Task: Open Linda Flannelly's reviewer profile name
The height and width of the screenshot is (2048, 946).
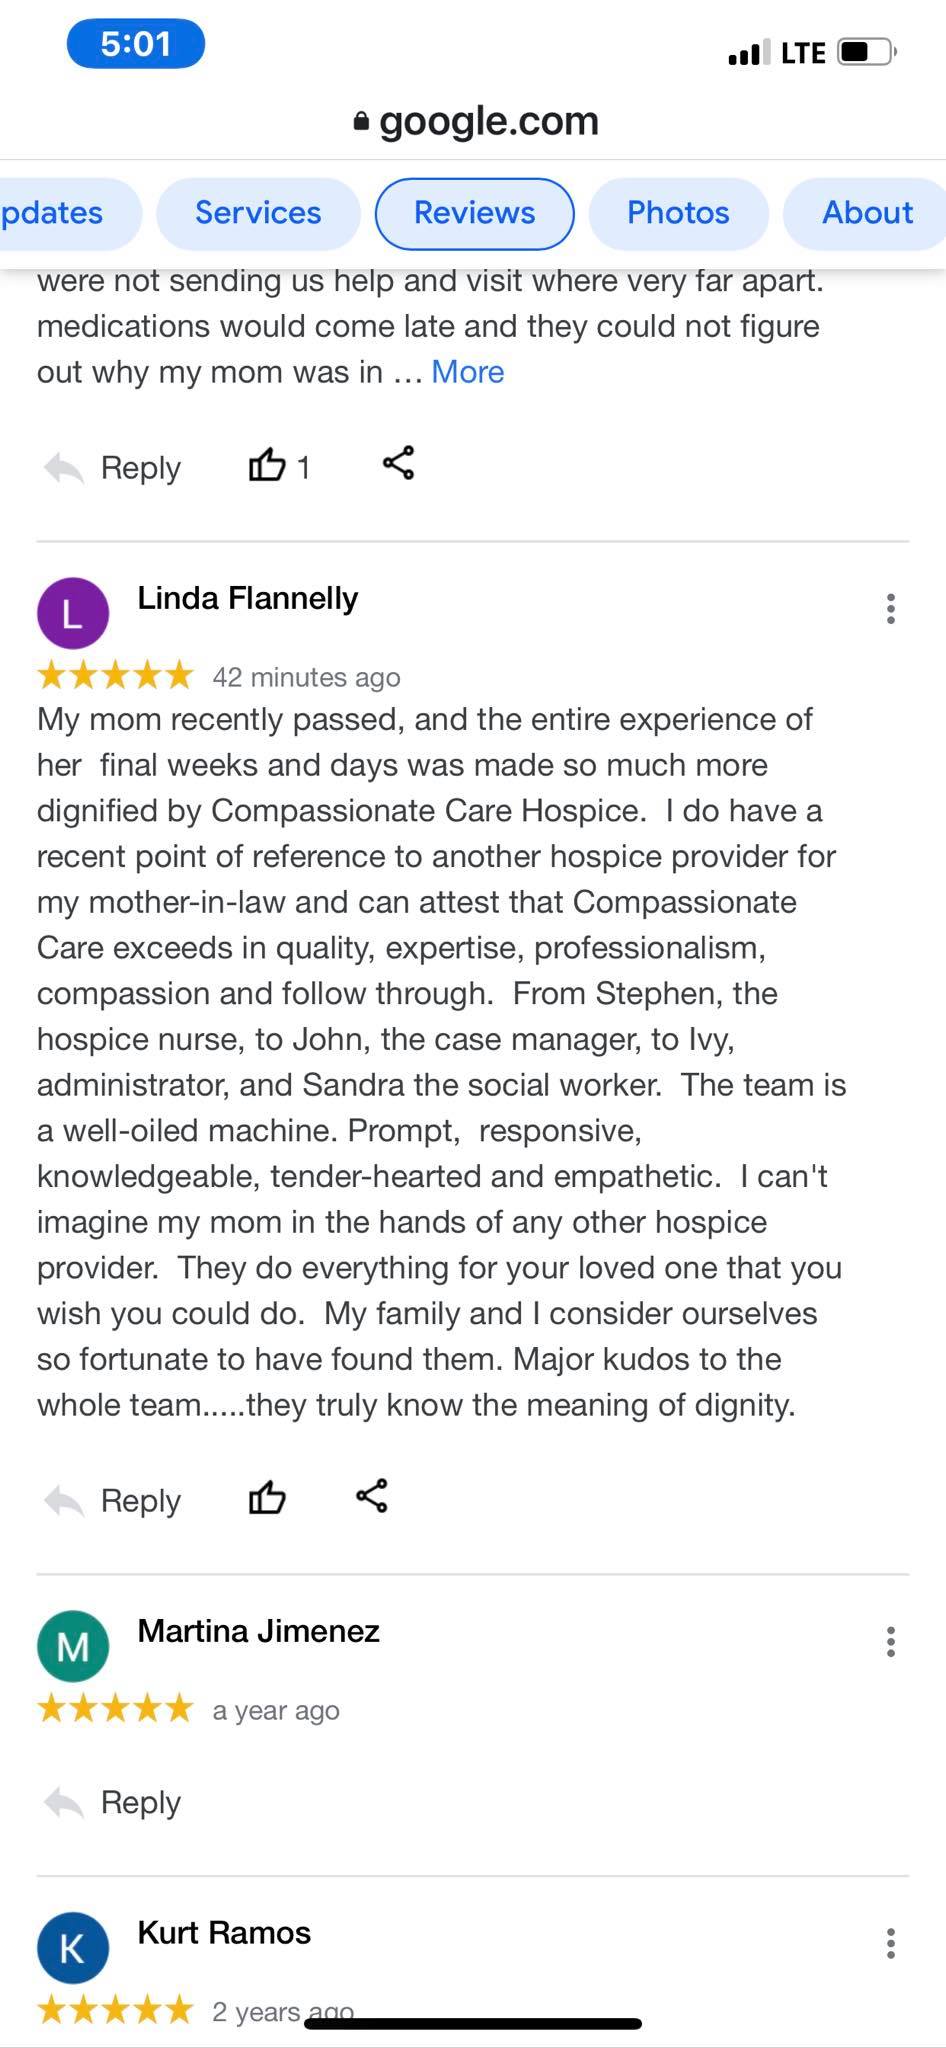Action: 247,598
